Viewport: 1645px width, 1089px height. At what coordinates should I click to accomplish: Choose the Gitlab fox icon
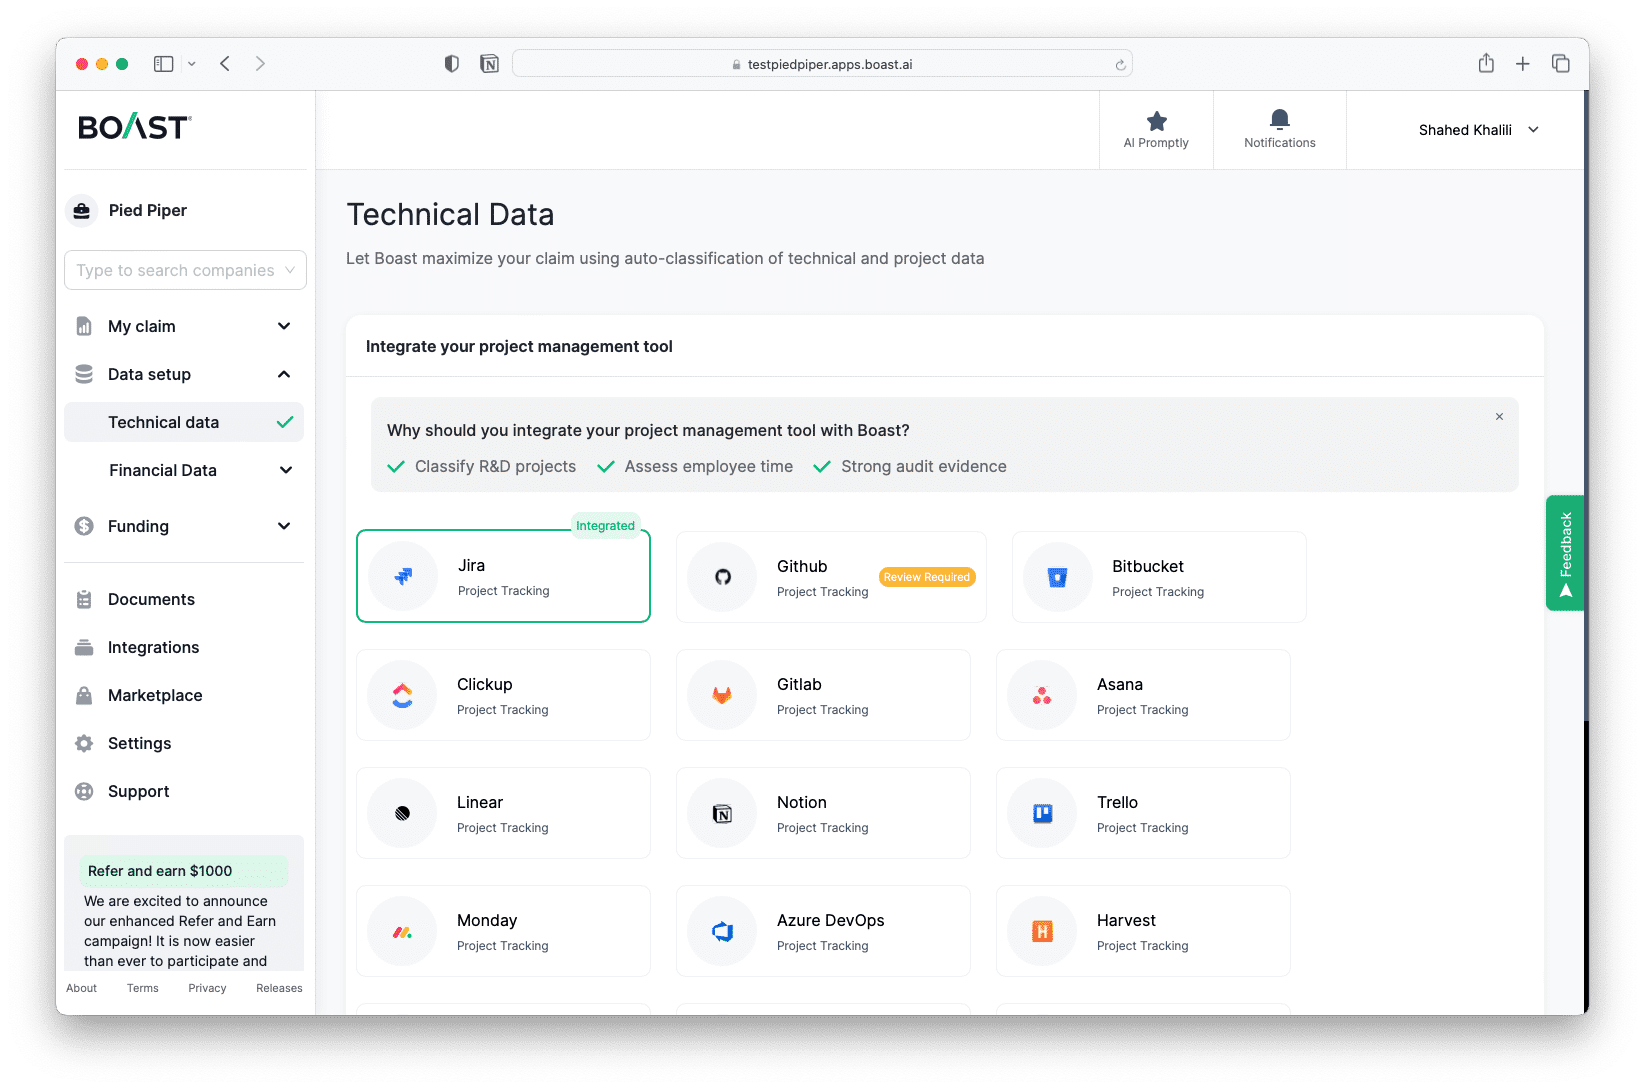[x=722, y=695]
